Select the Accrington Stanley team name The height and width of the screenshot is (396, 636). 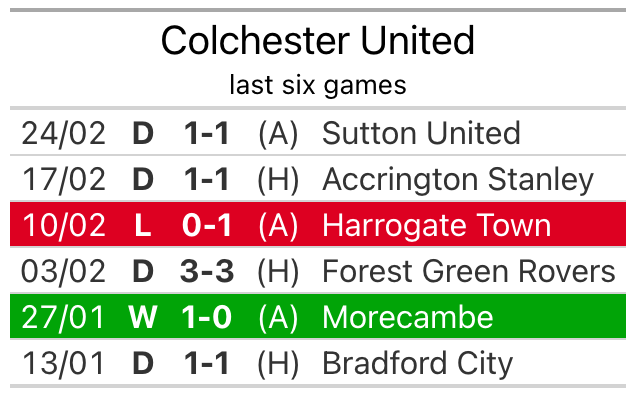(458, 179)
